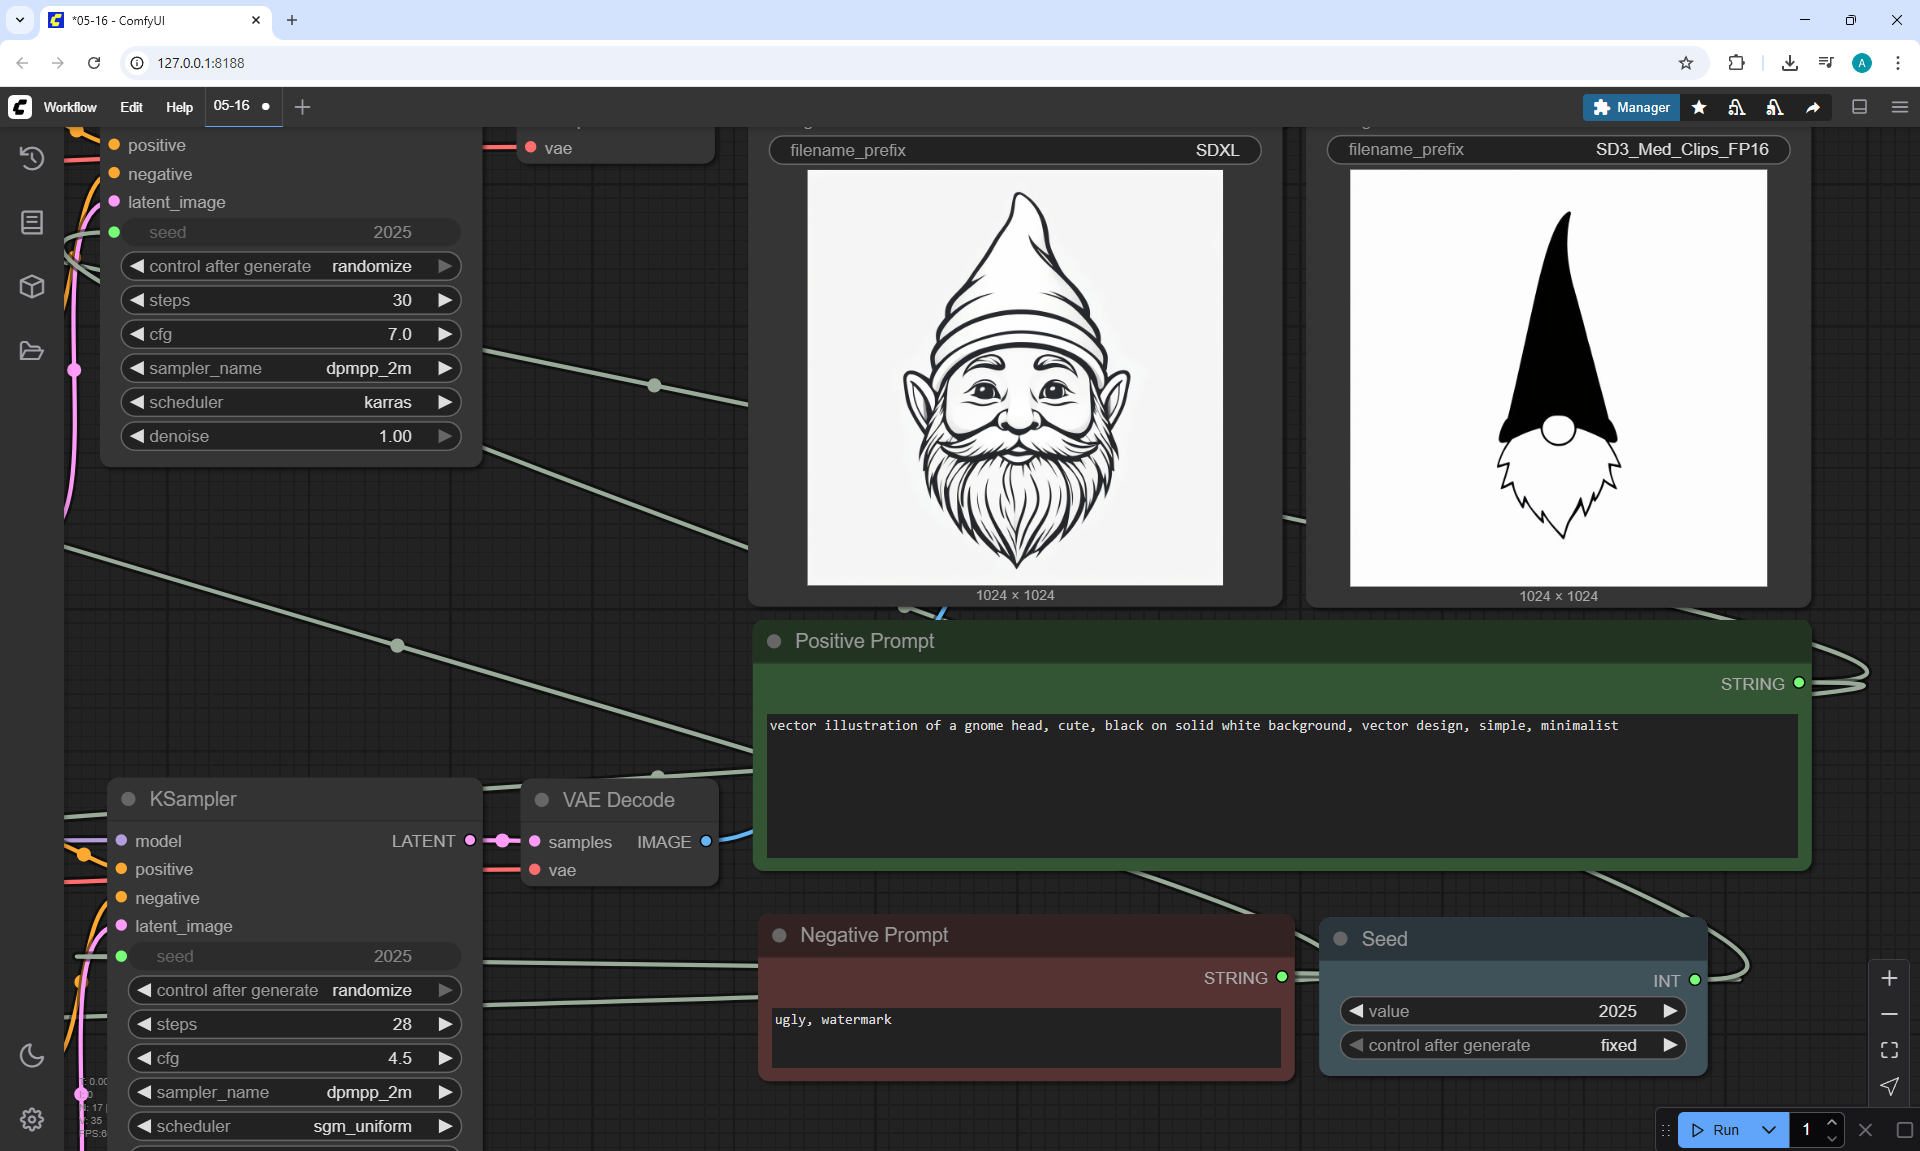This screenshot has width=1920, height=1151.
Task: Open the Edit menu
Action: 131,107
